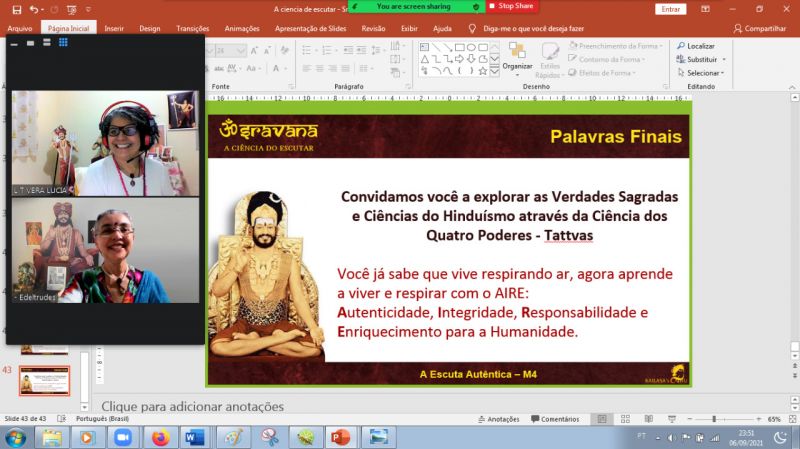Toggle Comentários pane in status bar
Viewport: 800px width, 449px height.
tap(555, 419)
